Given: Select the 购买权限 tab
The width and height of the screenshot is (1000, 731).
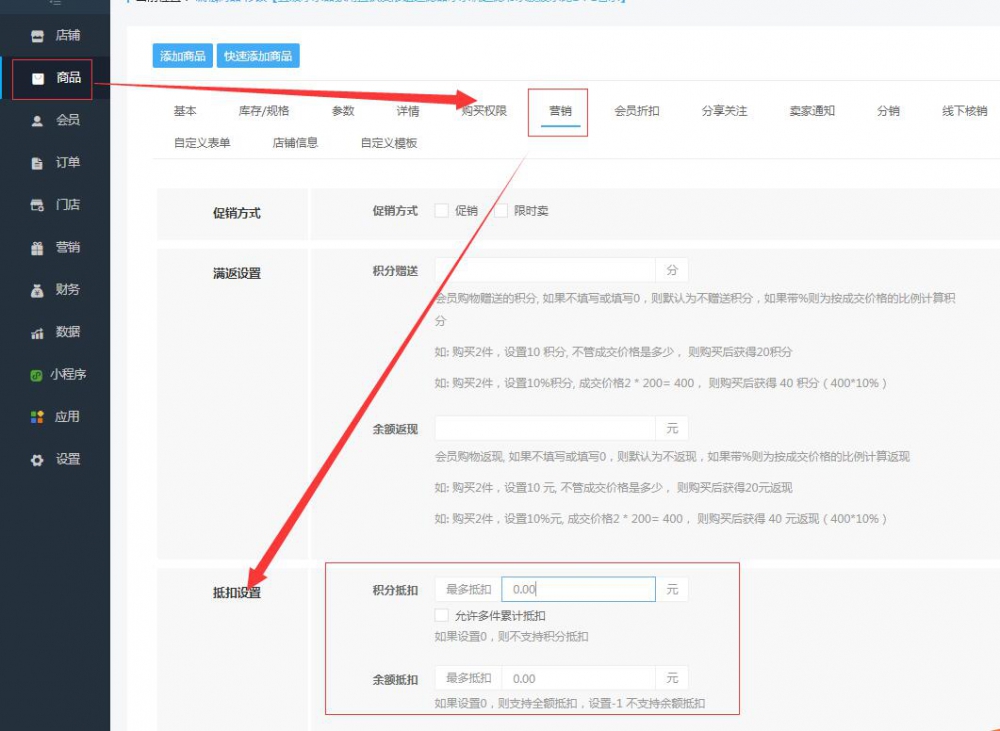Looking at the screenshot, I should pyautogui.click(x=484, y=111).
